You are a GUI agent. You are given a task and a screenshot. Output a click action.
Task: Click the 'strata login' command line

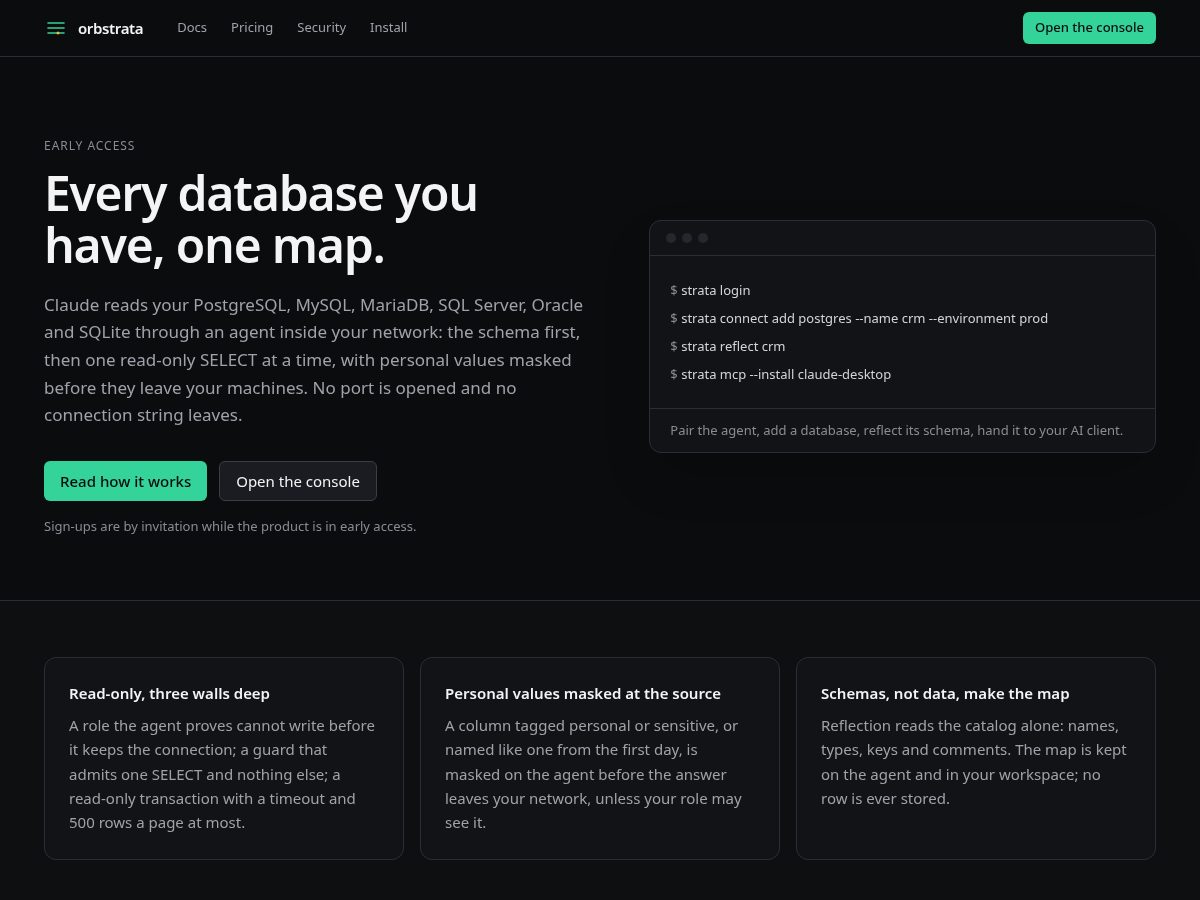click(x=710, y=290)
